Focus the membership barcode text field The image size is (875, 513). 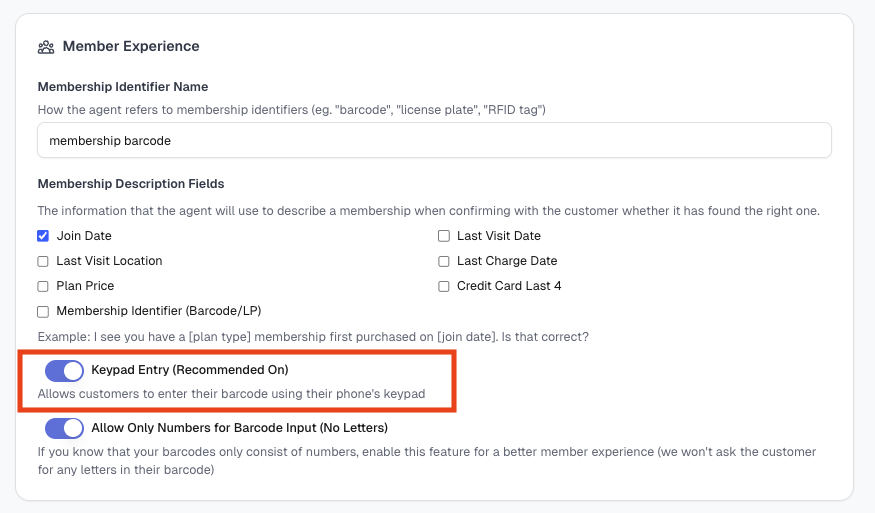coord(434,140)
